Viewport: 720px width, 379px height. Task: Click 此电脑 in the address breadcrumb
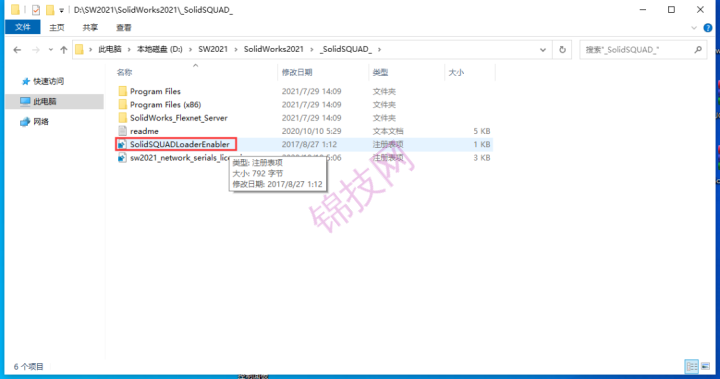click(x=110, y=49)
